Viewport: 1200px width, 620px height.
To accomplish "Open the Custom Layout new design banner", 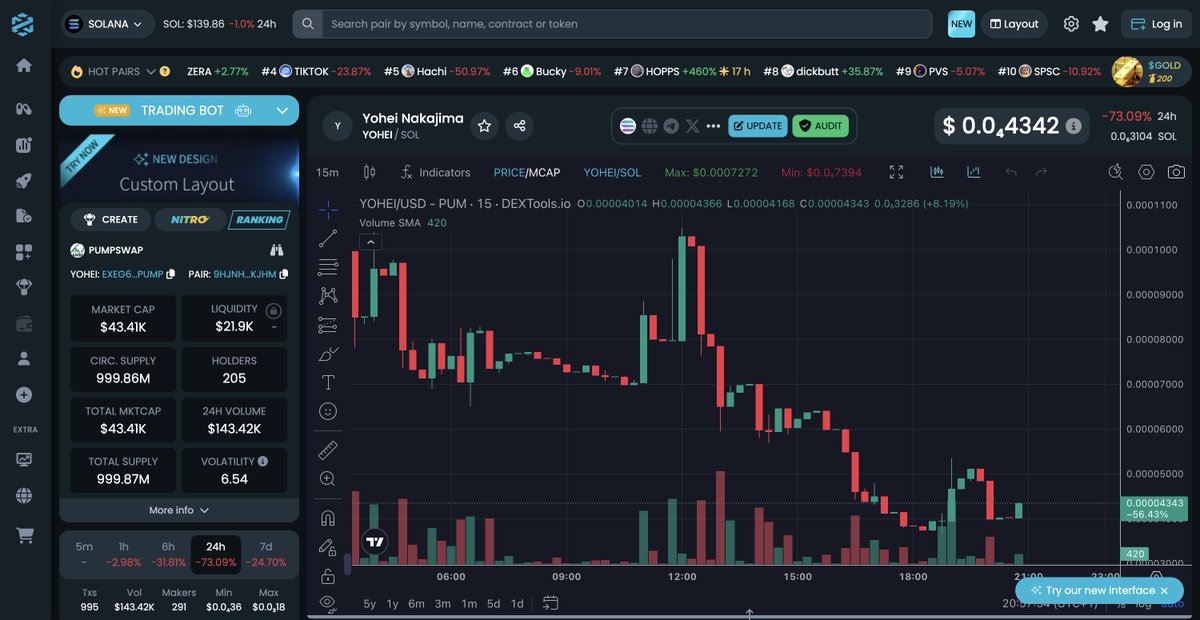I will tap(179, 170).
